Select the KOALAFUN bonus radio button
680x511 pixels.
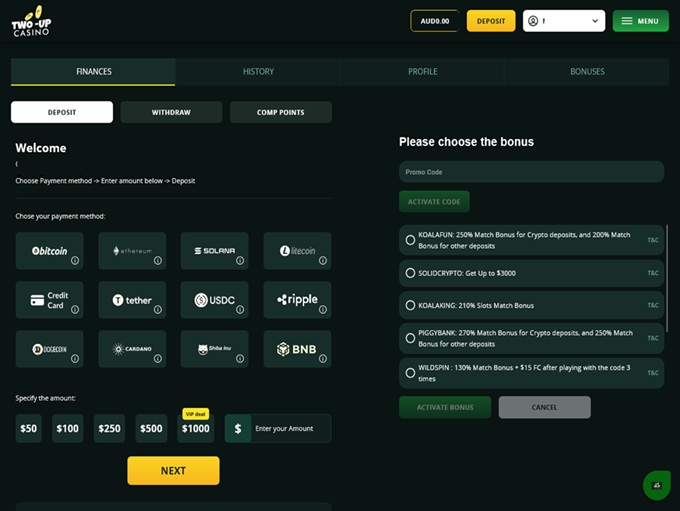coord(411,240)
